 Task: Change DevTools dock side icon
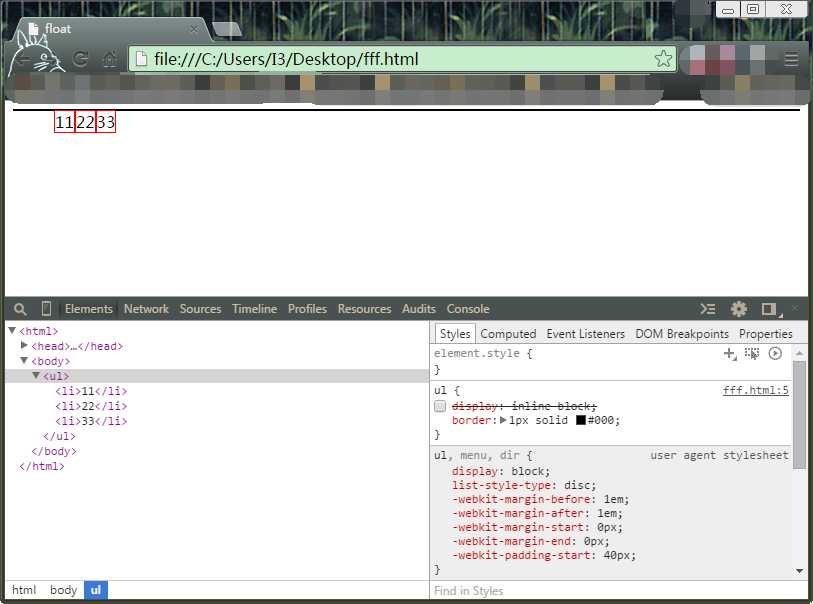[770, 310]
